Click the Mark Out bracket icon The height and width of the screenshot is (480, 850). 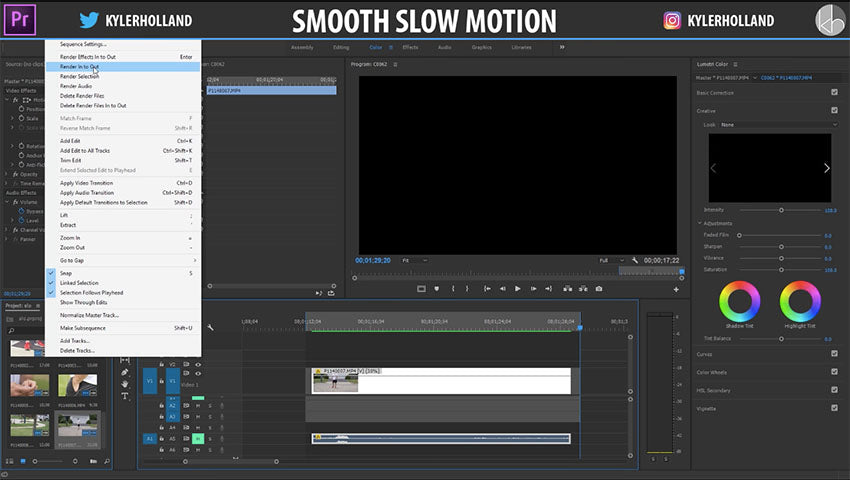pyautogui.click(x=467, y=289)
